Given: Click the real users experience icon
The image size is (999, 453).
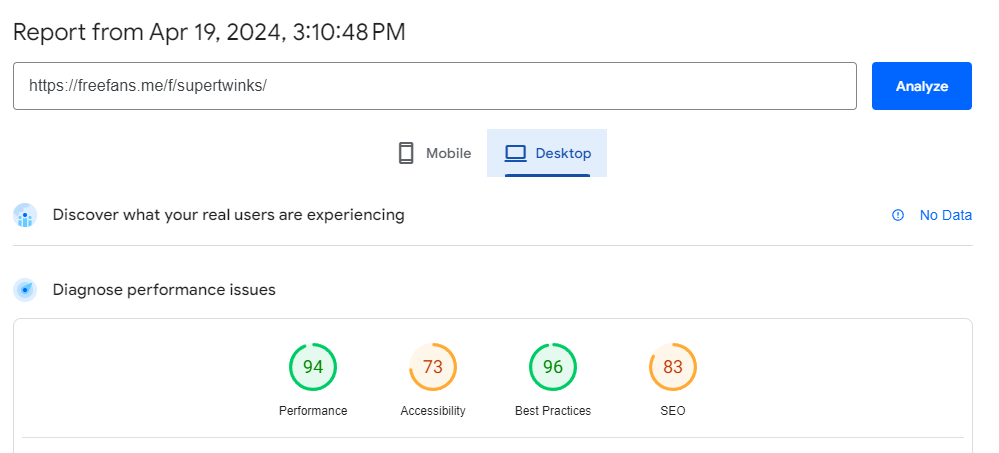Looking at the screenshot, I should (x=25, y=215).
